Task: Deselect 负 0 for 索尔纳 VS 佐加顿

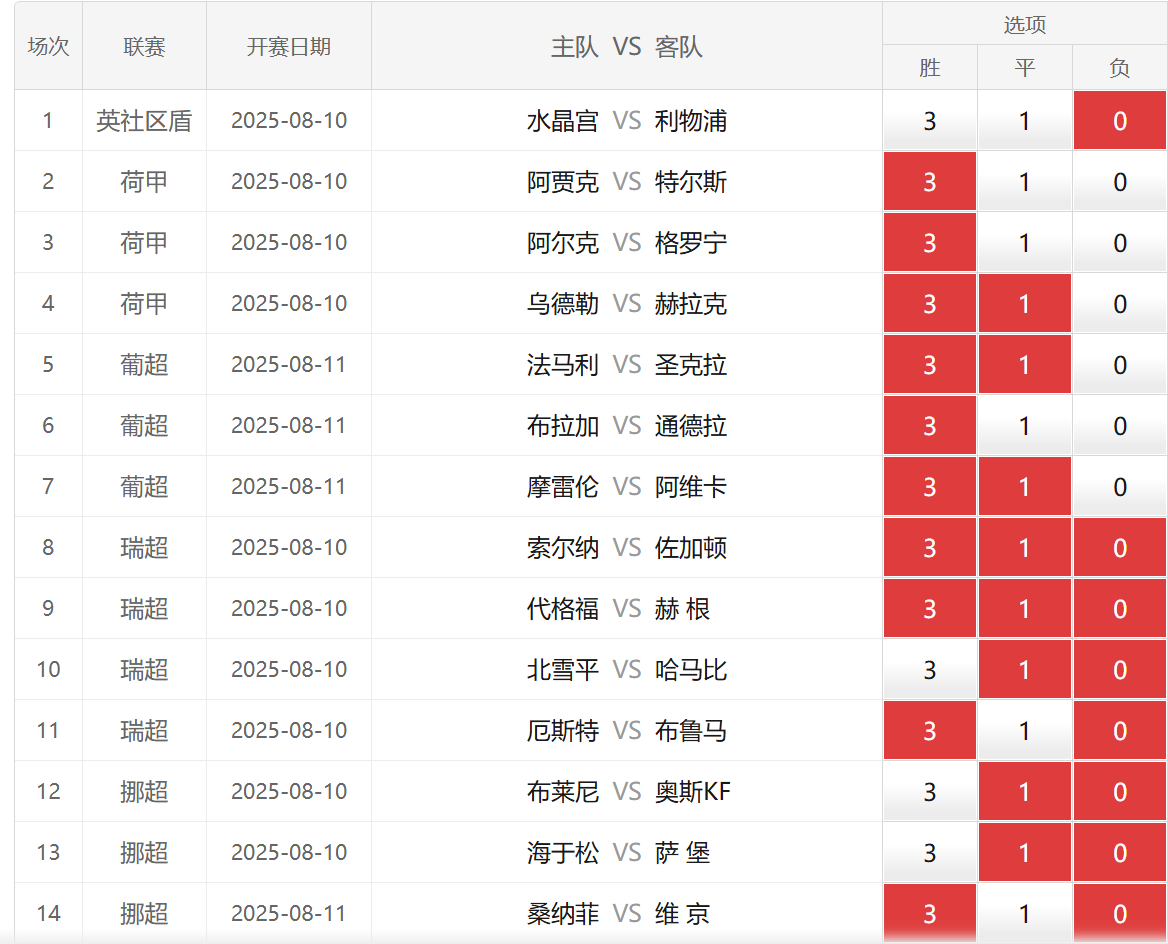Action: coord(1120,548)
